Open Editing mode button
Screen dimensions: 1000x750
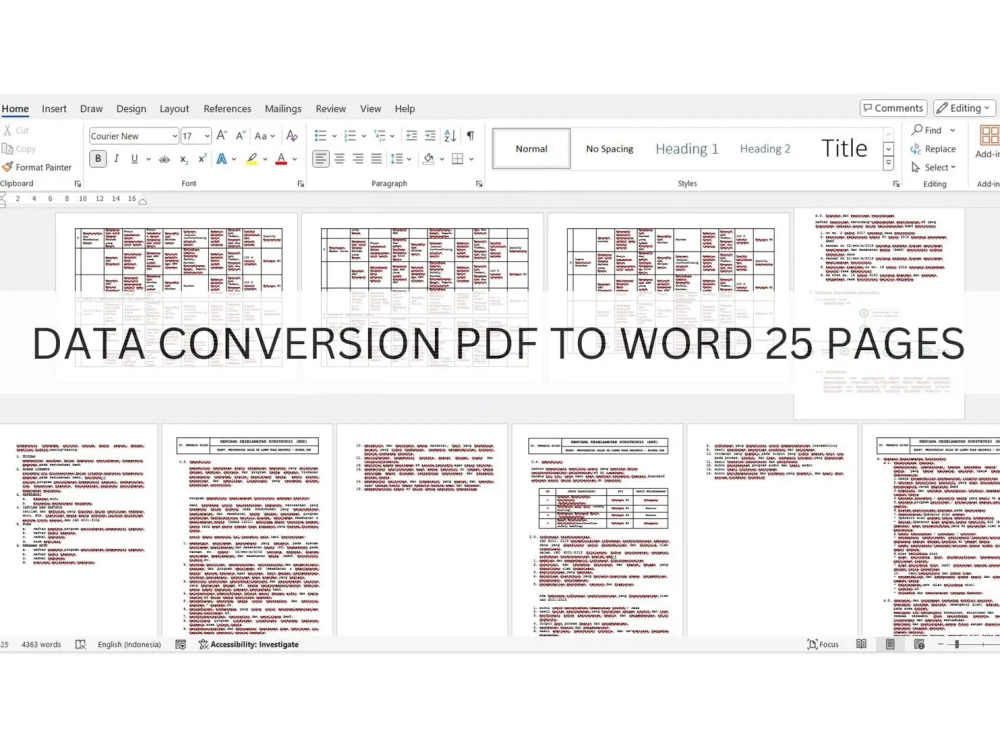coord(964,108)
